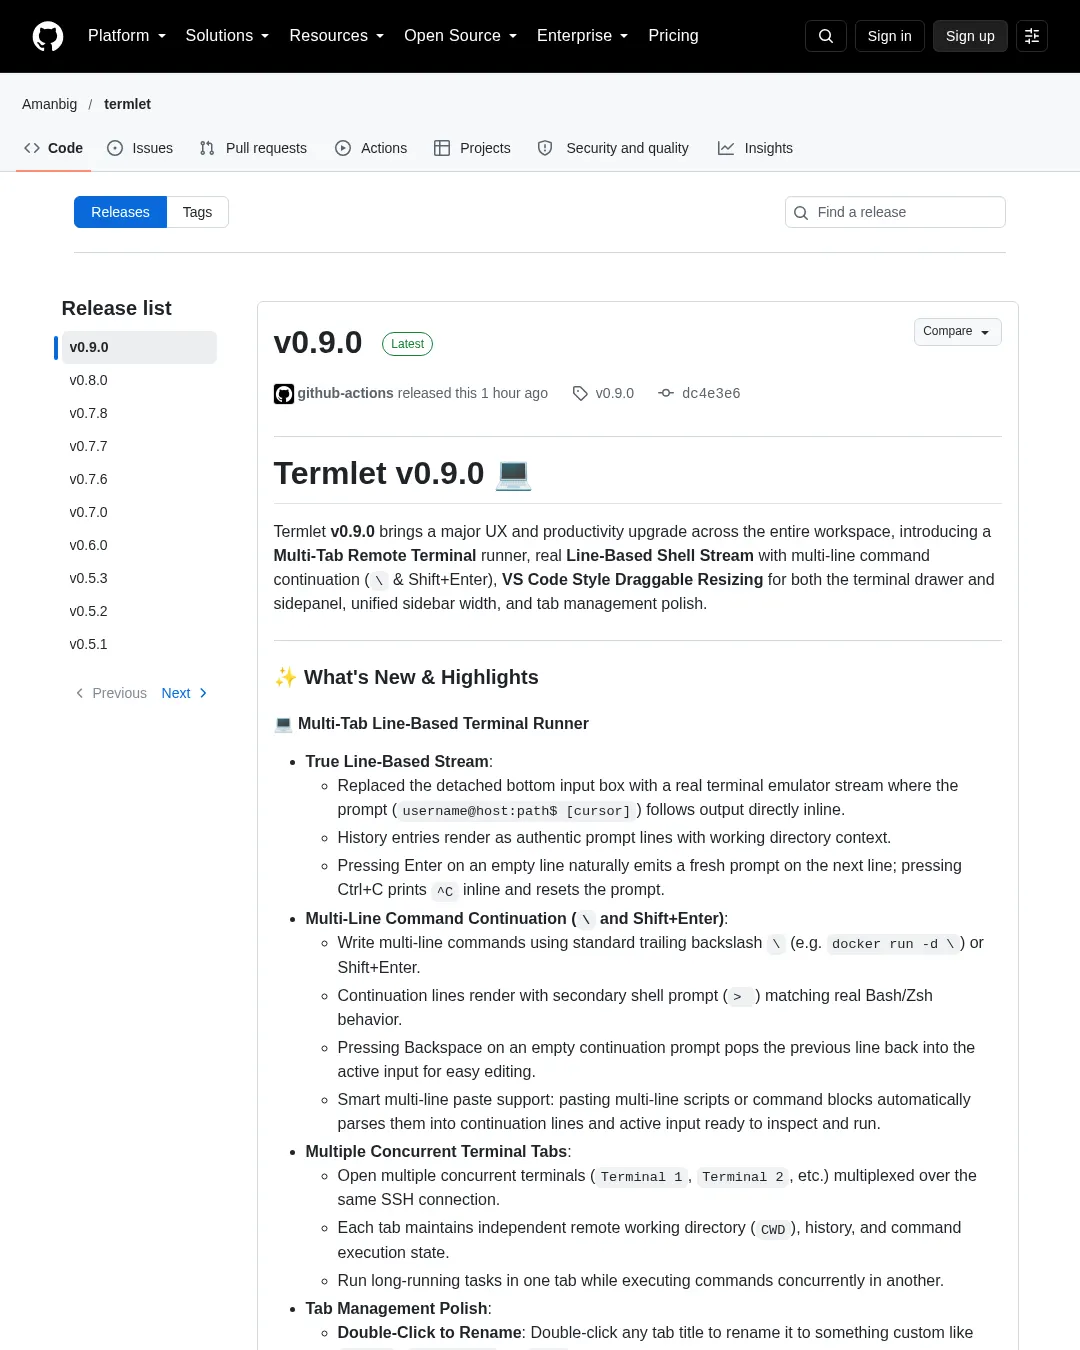Image resolution: width=1080 pixels, height=1350 pixels.
Task: Click the "What's New & Highlights" heading
Action: click(406, 677)
